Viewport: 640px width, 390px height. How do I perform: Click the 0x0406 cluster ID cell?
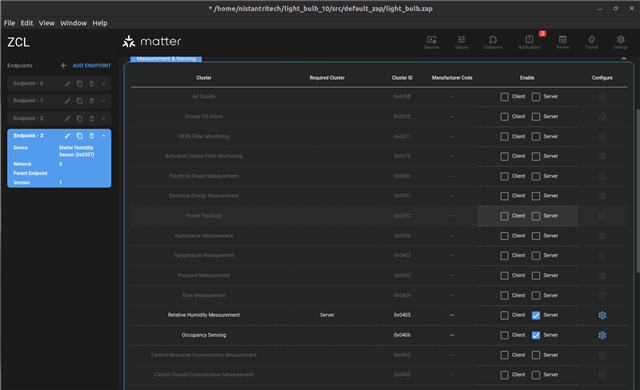[402, 335]
